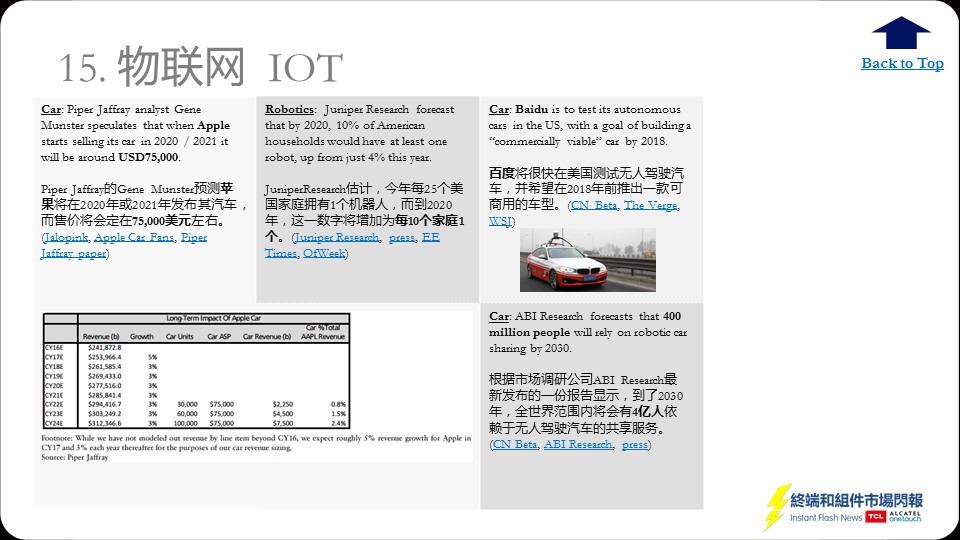This screenshot has height=540, width=960.
Task: Click the bold 每10个家庭1个 text
Action: click(x=364, y=228)
